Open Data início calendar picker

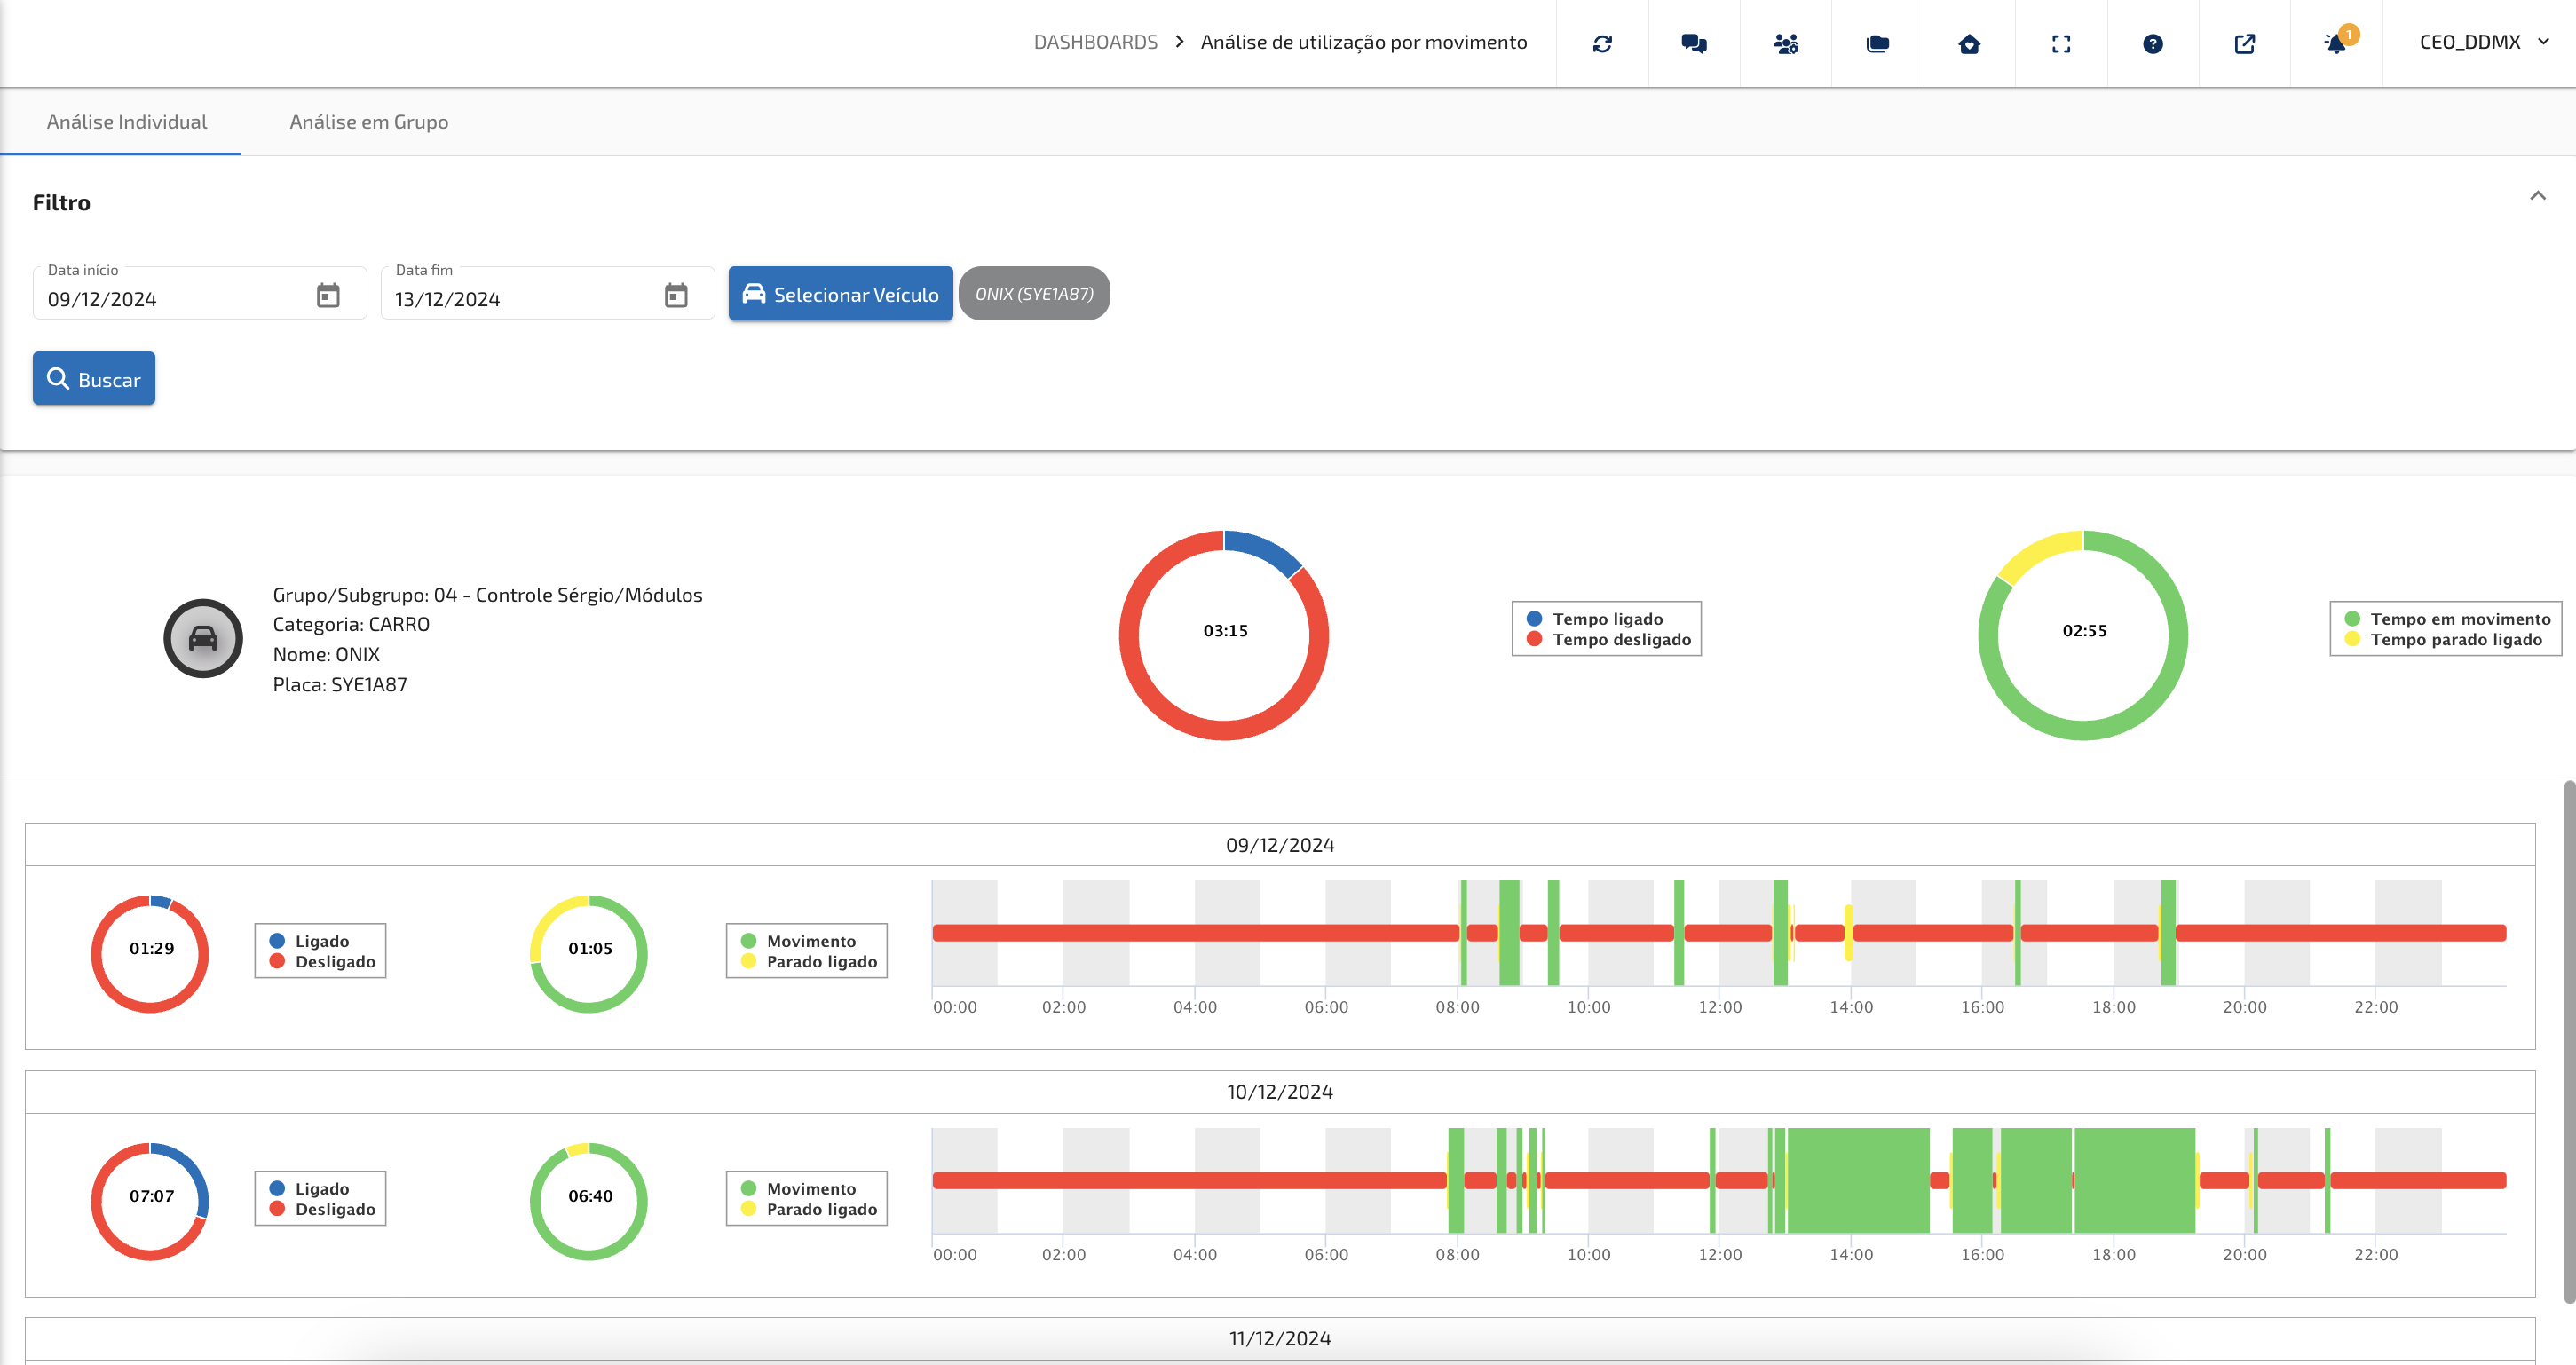click(328, 296)
